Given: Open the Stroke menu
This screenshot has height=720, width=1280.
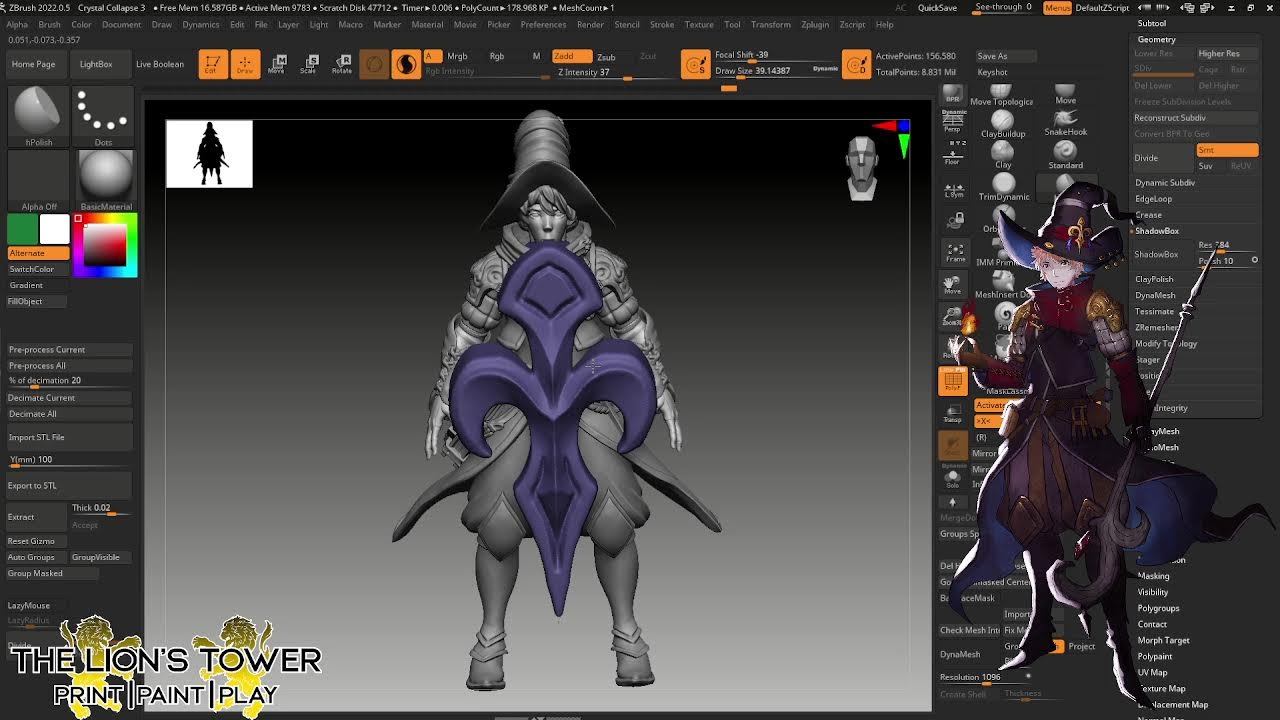Looking at the screenshot, I should pyautogui.click(x=662, y=24).
